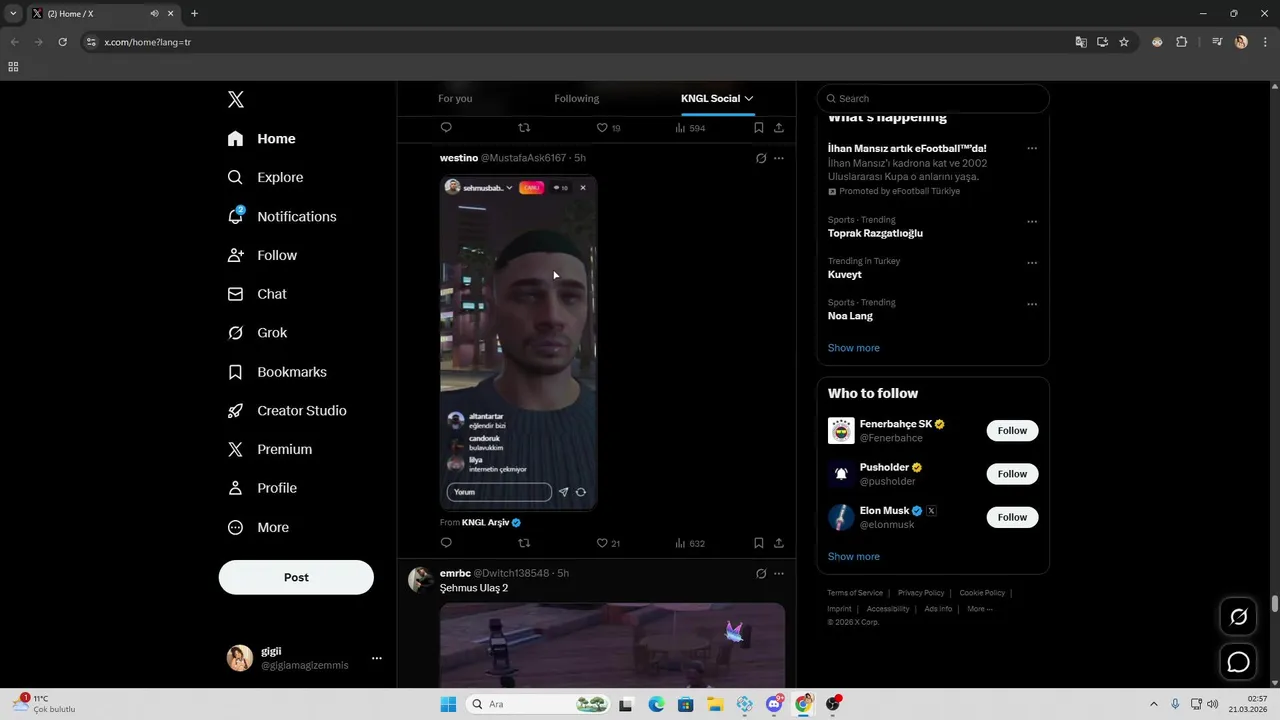Follow Elon Musk
This screenshot has width=1280, height=720.
(1012, 517)
